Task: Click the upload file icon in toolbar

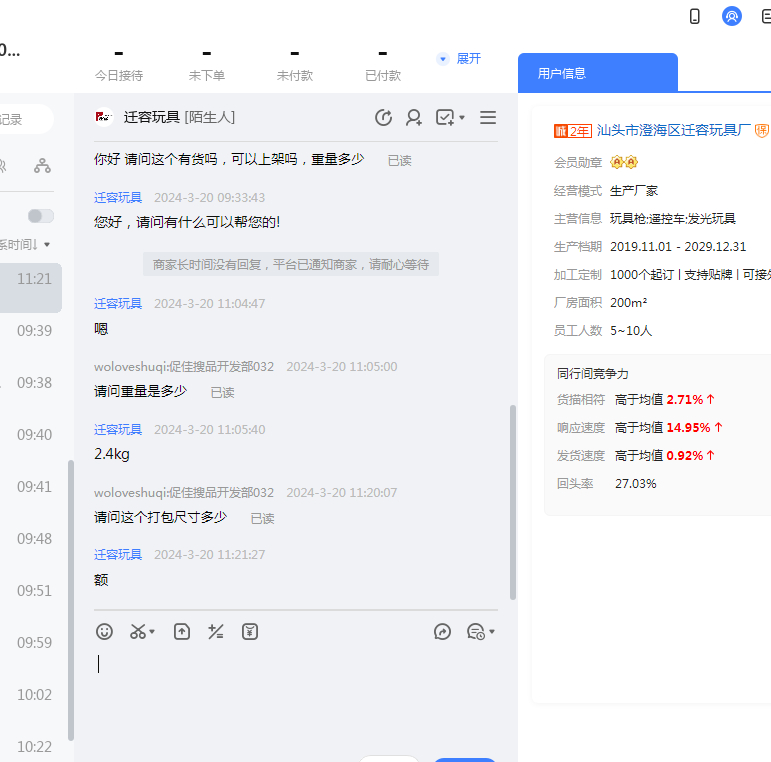Action: (x=182, y=631)
